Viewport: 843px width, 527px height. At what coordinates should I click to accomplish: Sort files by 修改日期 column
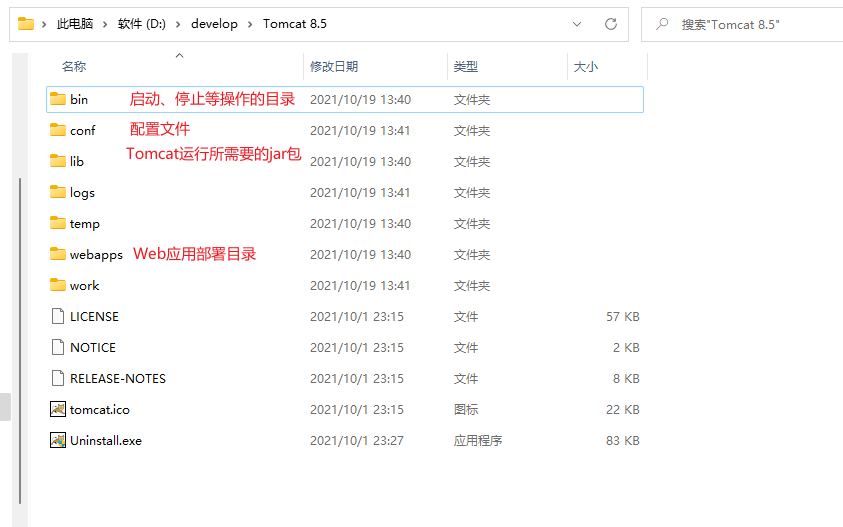point(334,66)
